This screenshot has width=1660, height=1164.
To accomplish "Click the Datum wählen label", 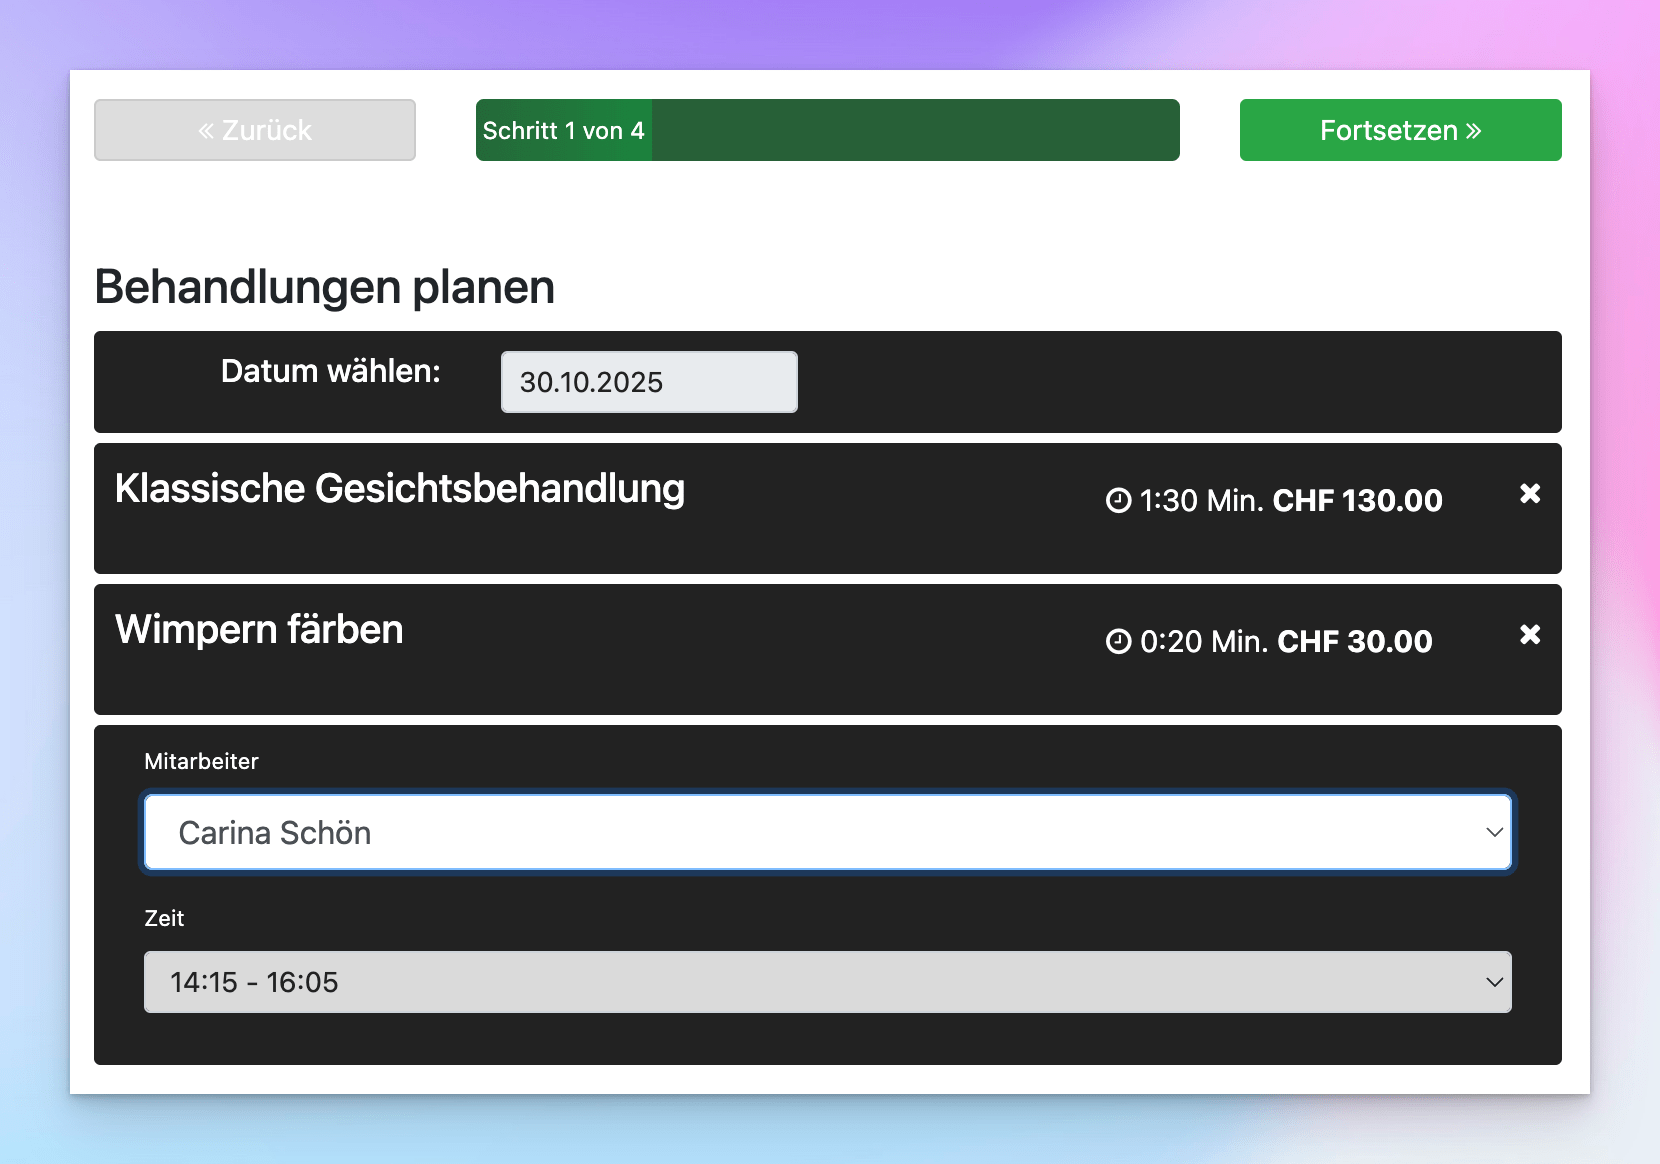I will [330, 371].
